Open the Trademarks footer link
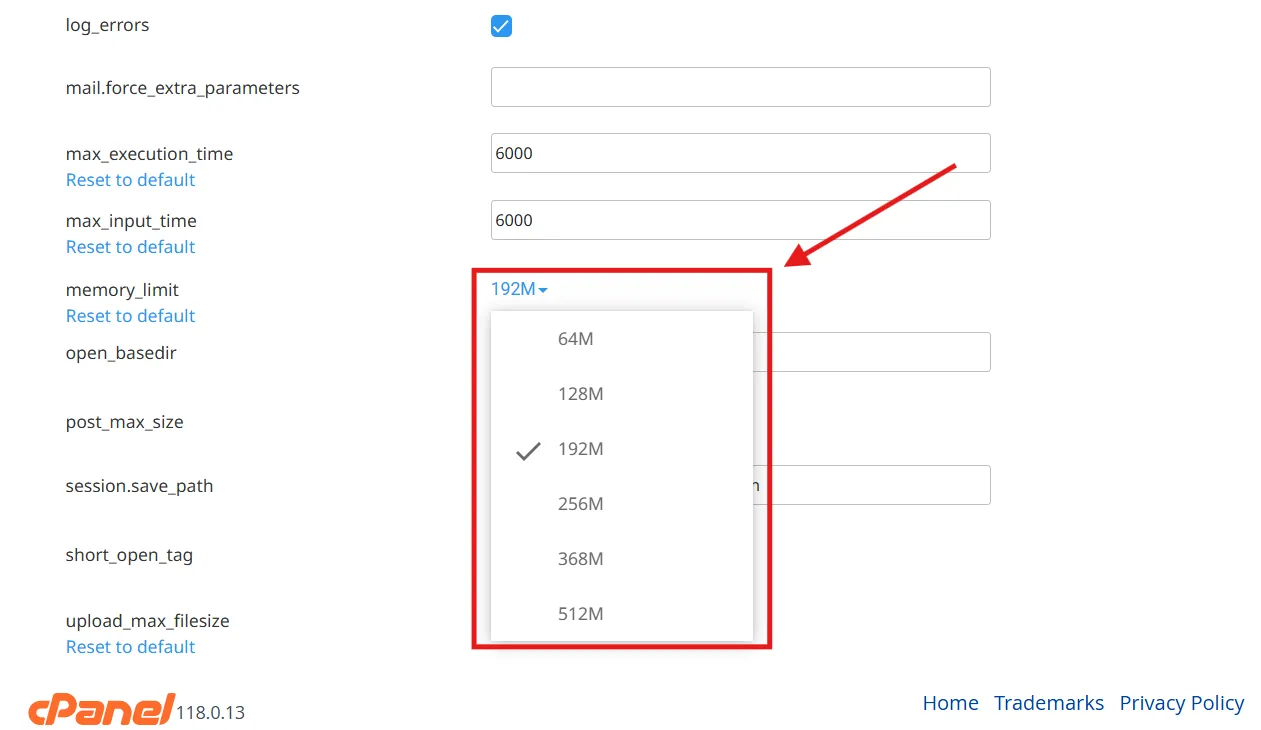The image size is (1261, 730). 1049,703
